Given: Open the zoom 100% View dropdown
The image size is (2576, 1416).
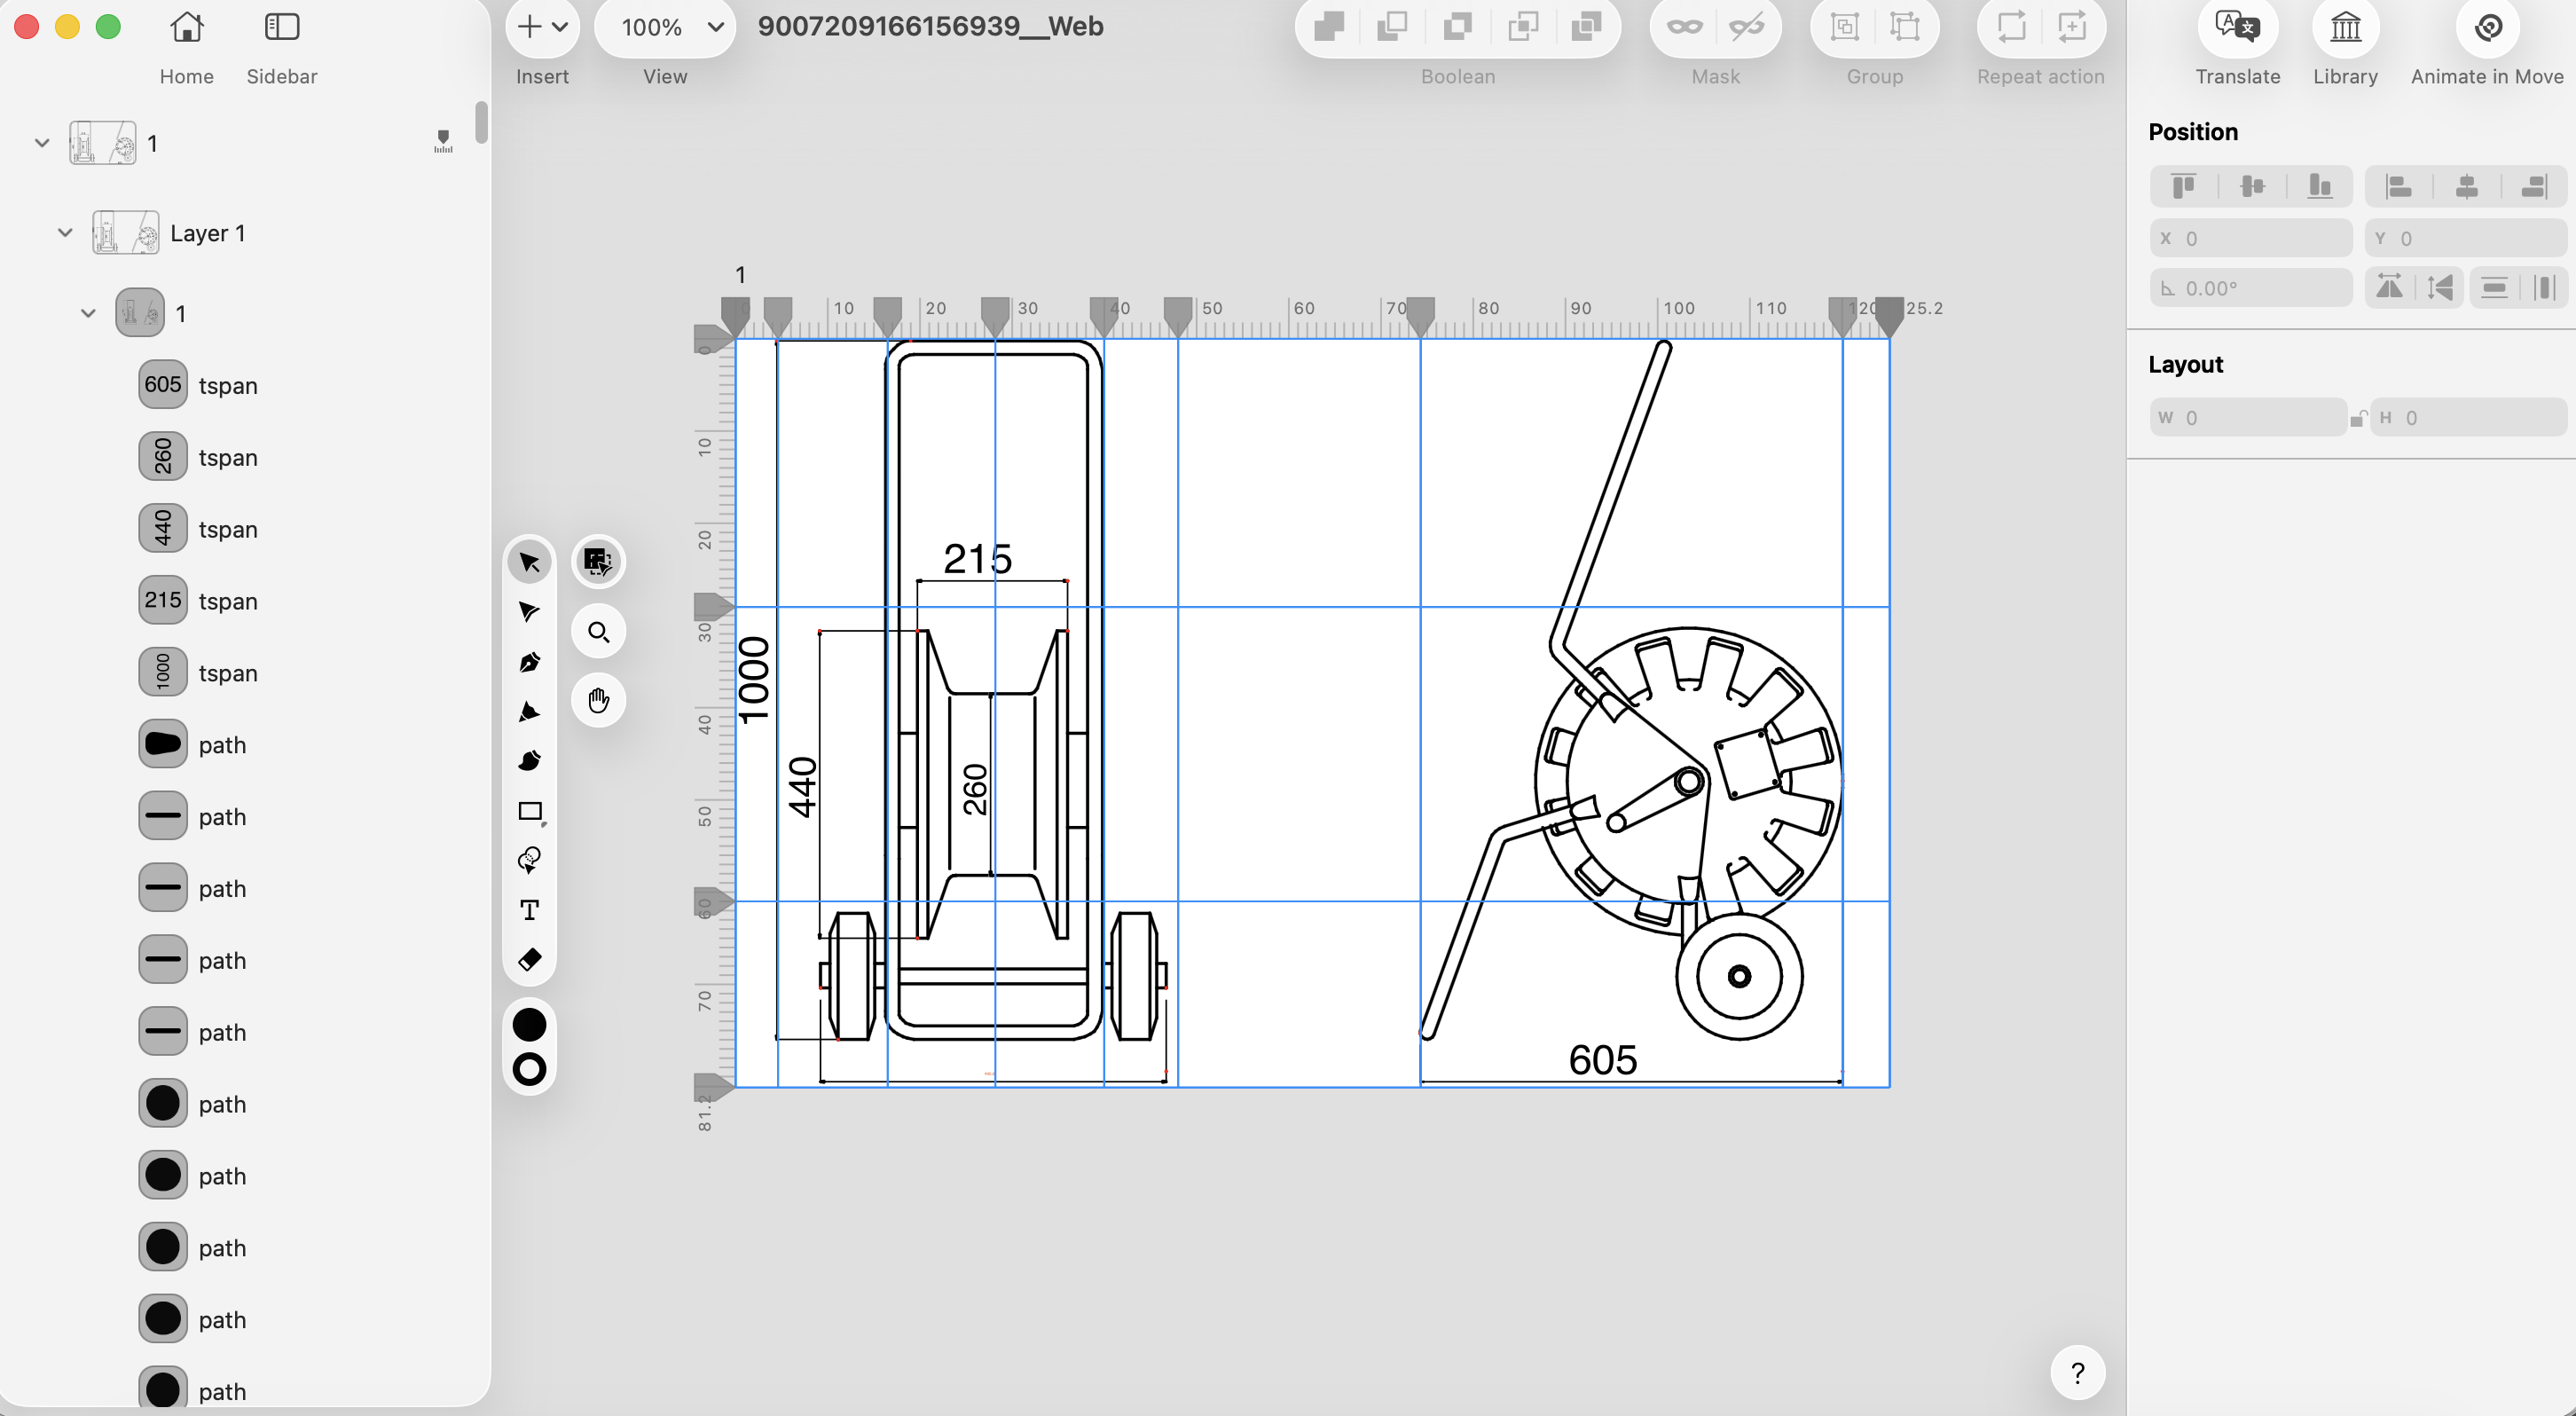Looking at the screenshot, I should click(665, 28).
